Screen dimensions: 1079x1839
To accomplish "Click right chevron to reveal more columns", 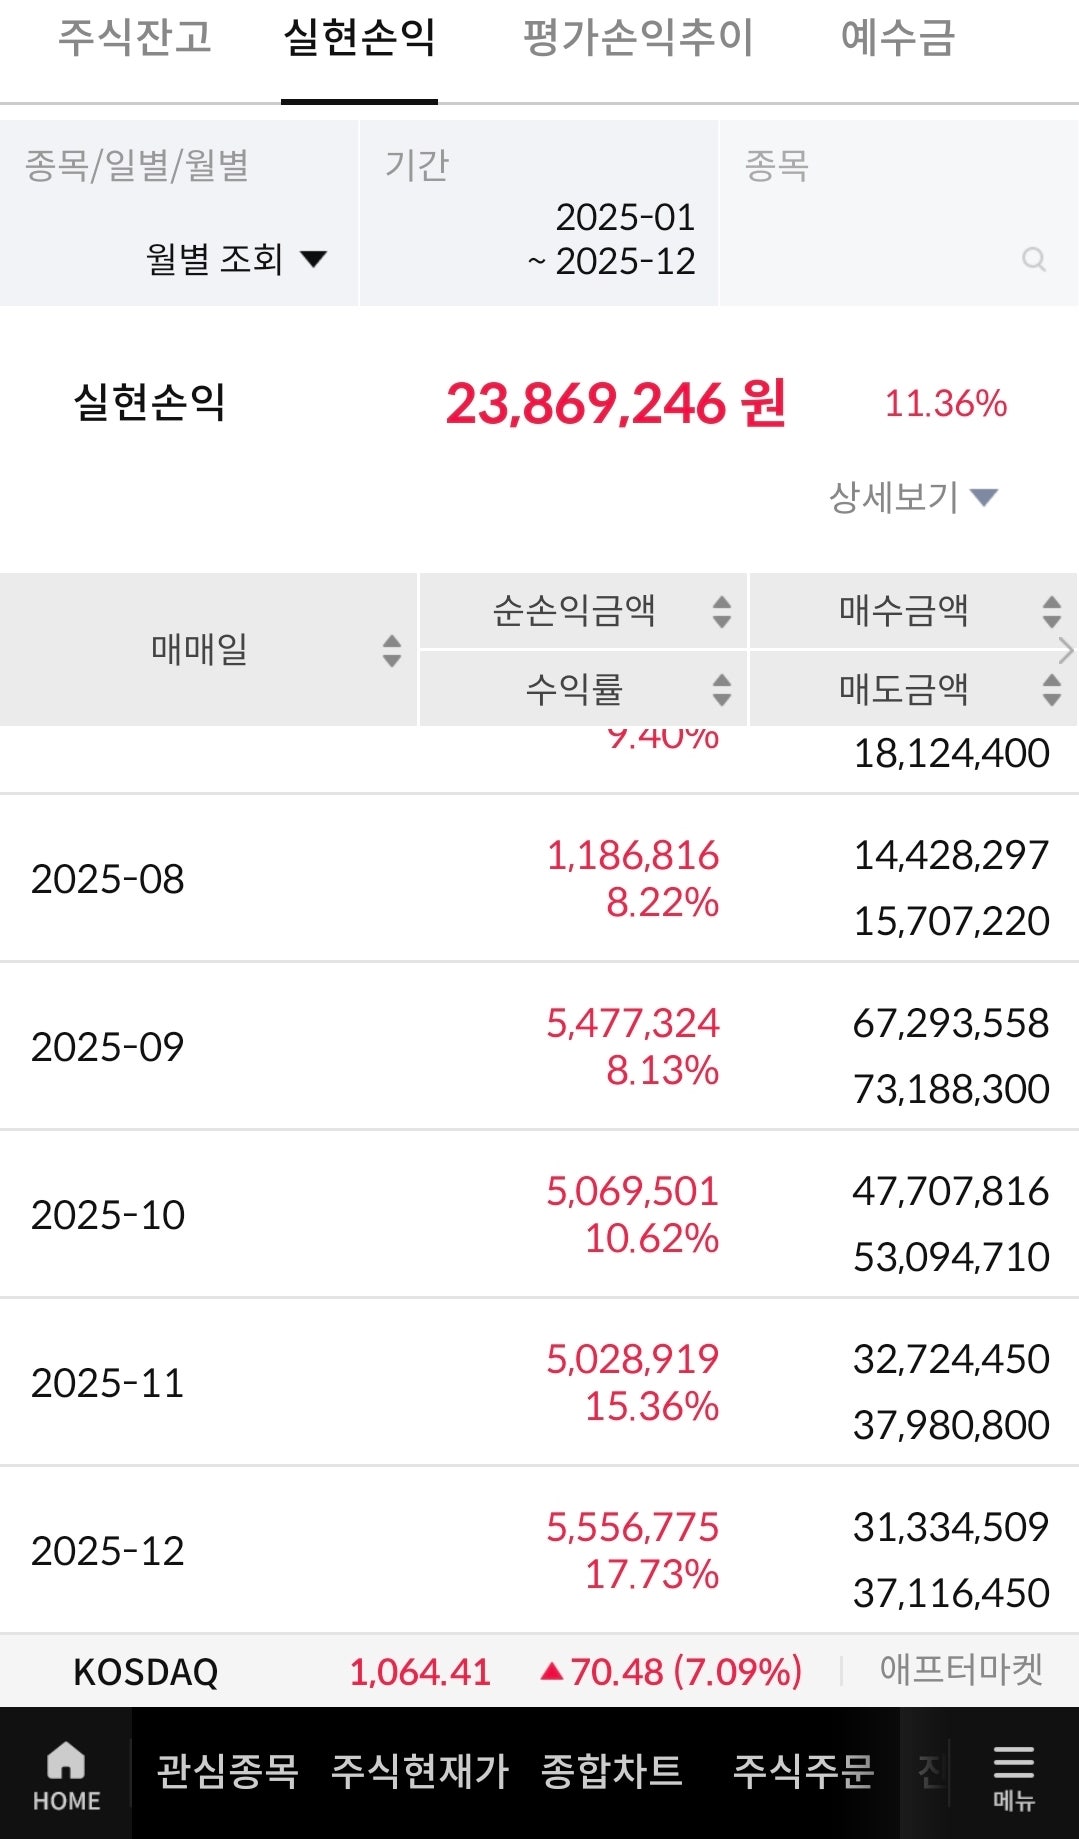I will (x=1067, y=650).
